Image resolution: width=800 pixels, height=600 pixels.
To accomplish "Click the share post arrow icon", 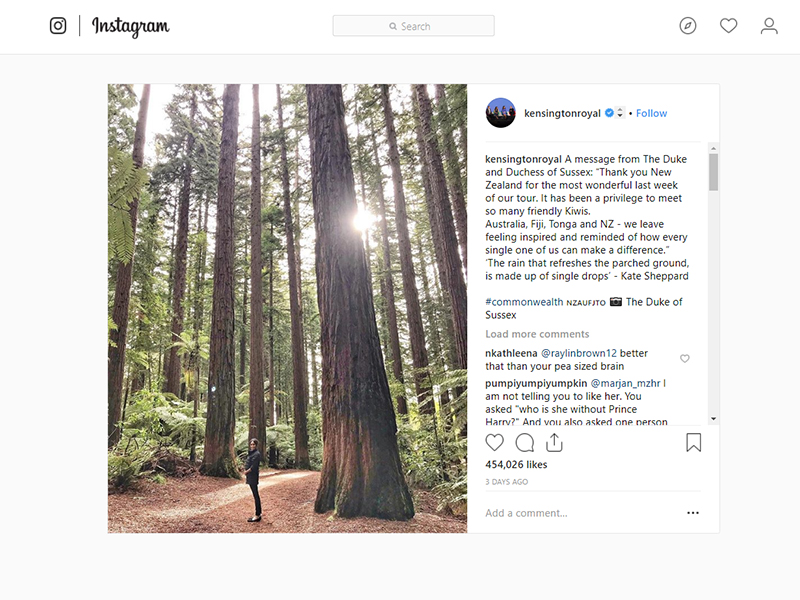I will [555, 442].
